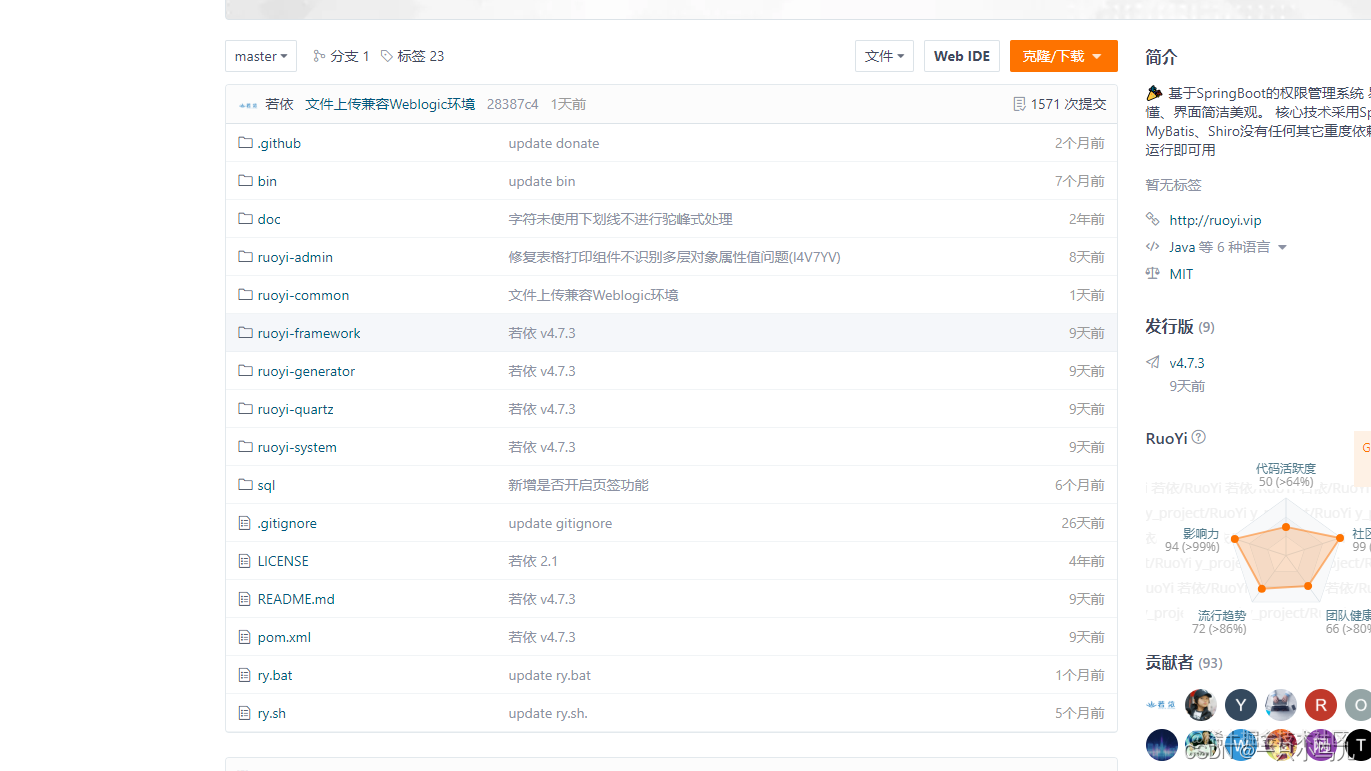Click the 4年前 timestamp in LICENSE row
1371x771 pixels.
(x=1086, y=561)
